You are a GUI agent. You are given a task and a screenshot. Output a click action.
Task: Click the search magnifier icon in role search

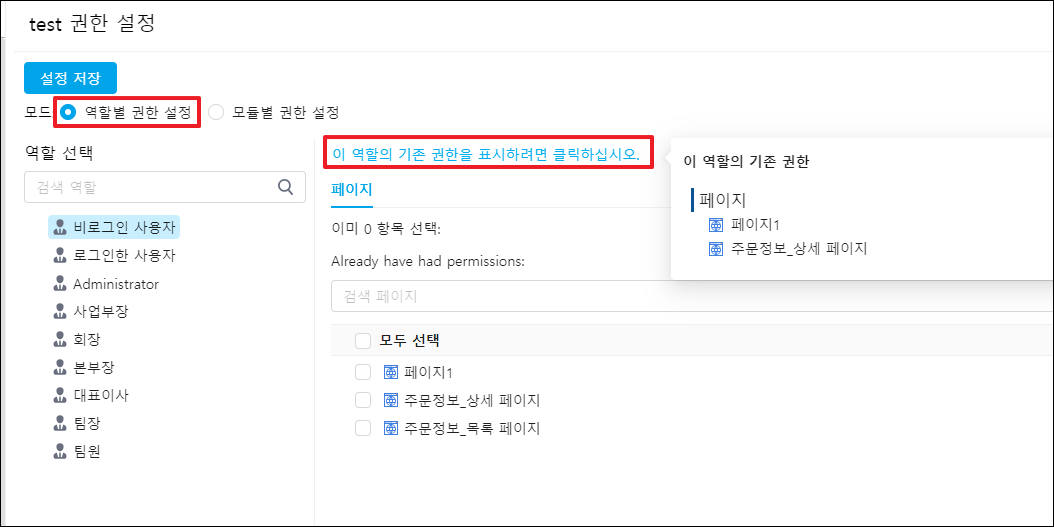click(285, 186)
